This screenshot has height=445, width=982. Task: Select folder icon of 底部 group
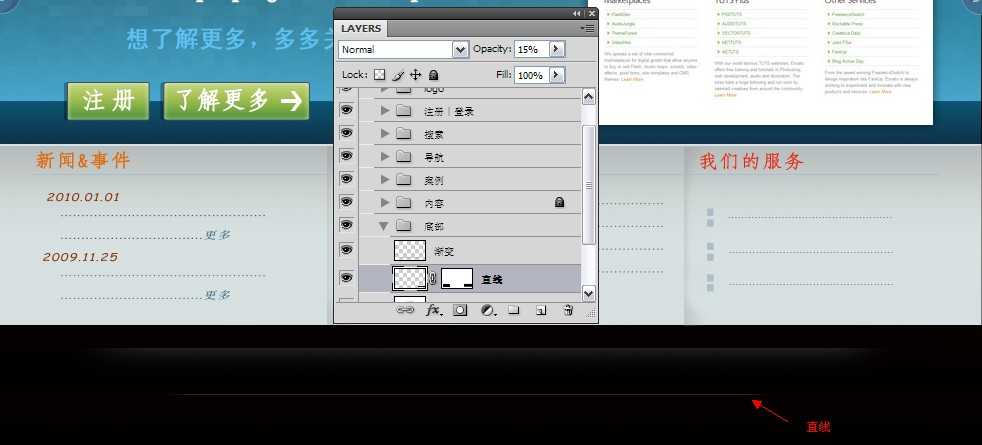(x=403, y=226)
